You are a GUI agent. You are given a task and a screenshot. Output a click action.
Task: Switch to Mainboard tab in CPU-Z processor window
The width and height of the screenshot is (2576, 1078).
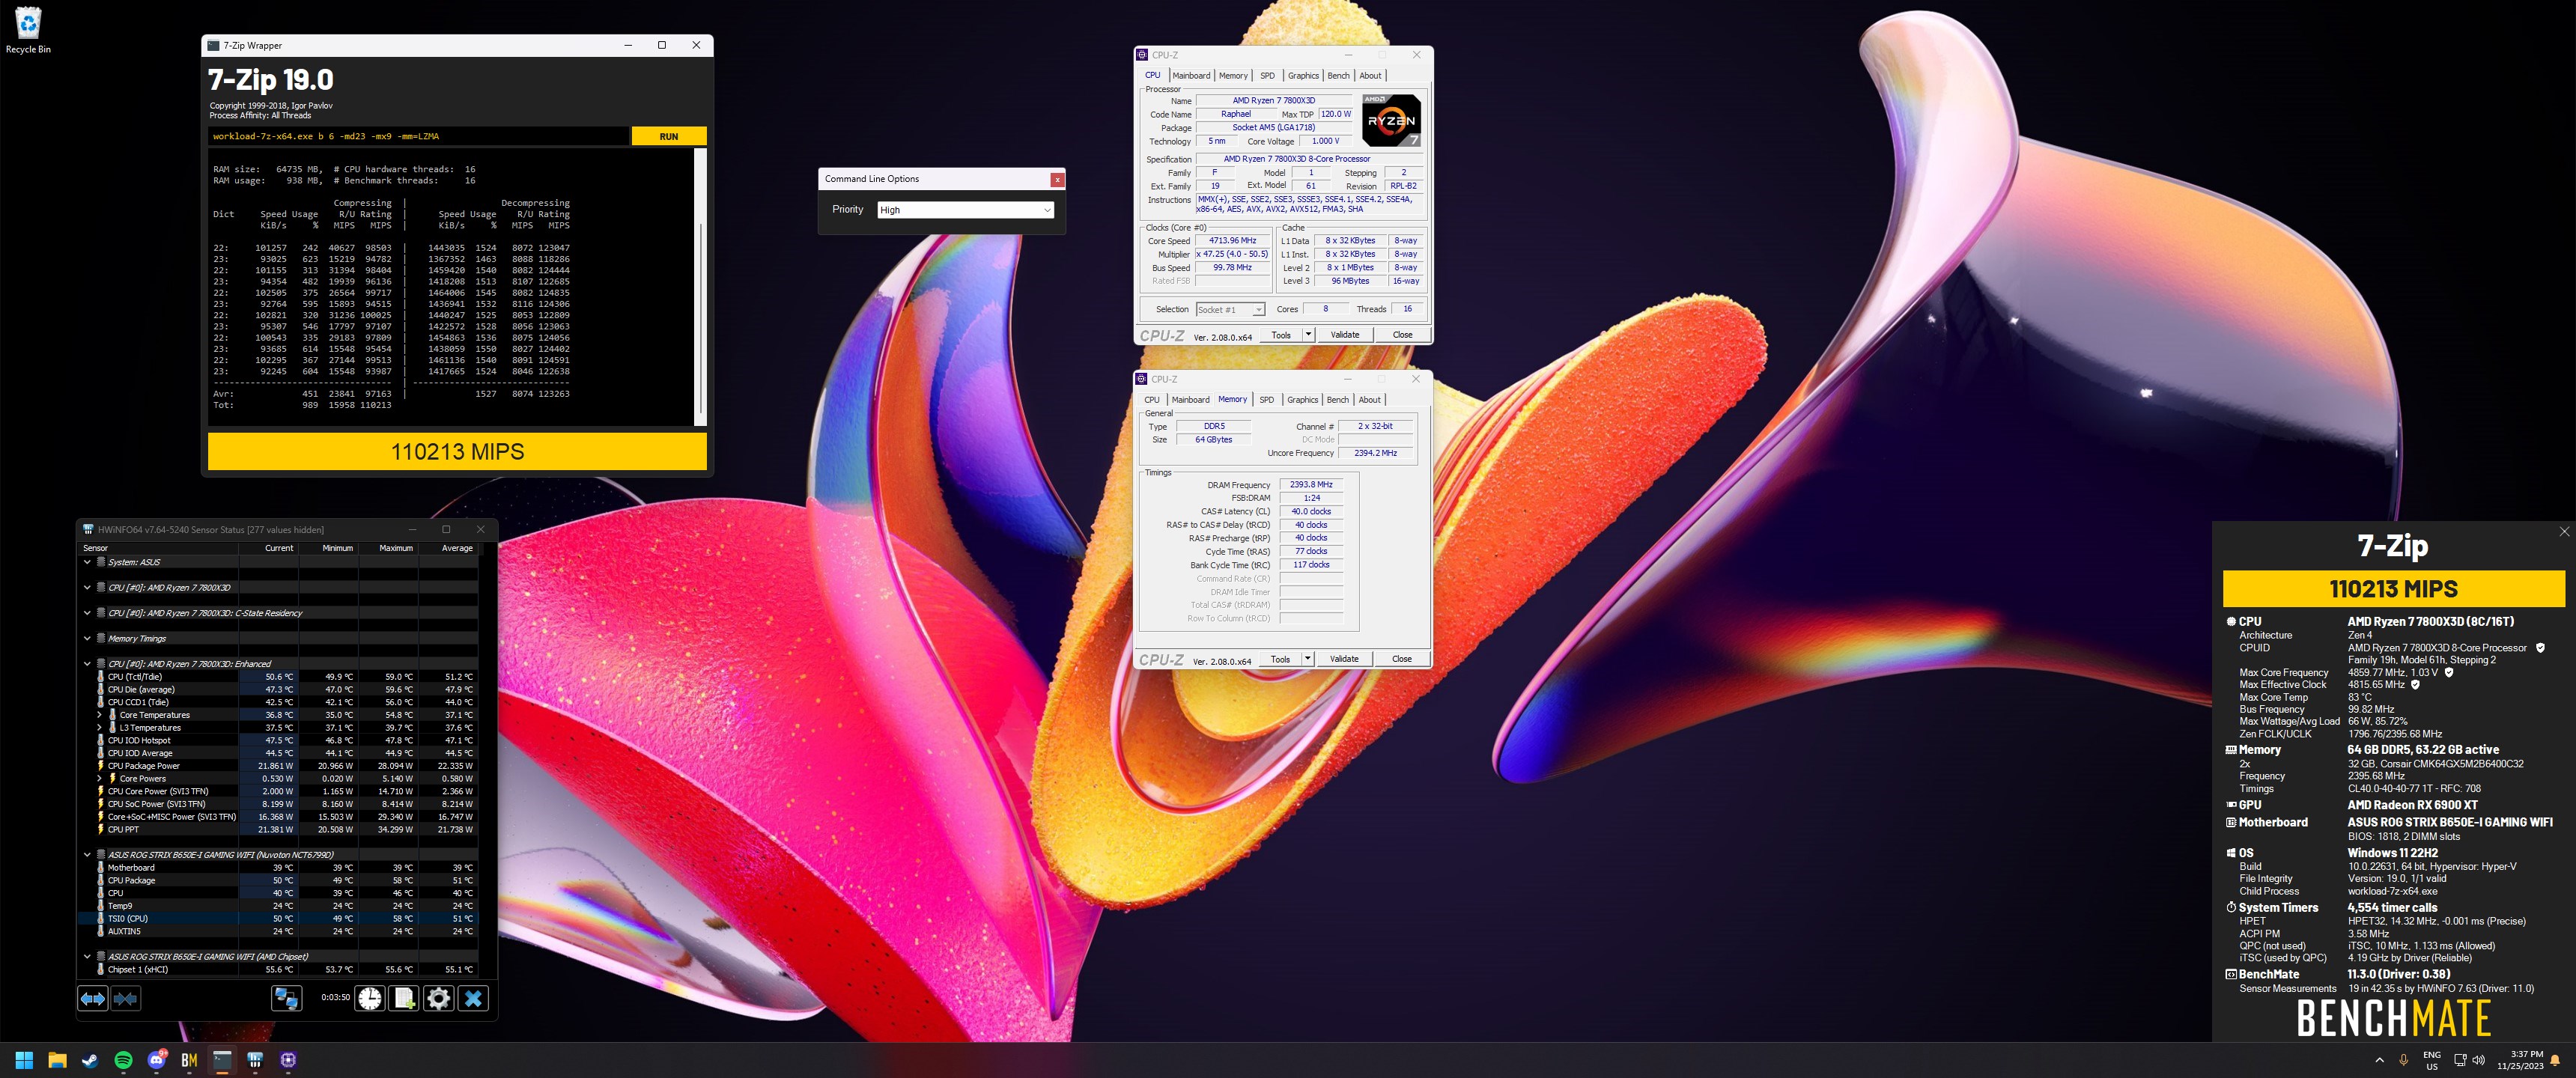[x=1191, y=76]
